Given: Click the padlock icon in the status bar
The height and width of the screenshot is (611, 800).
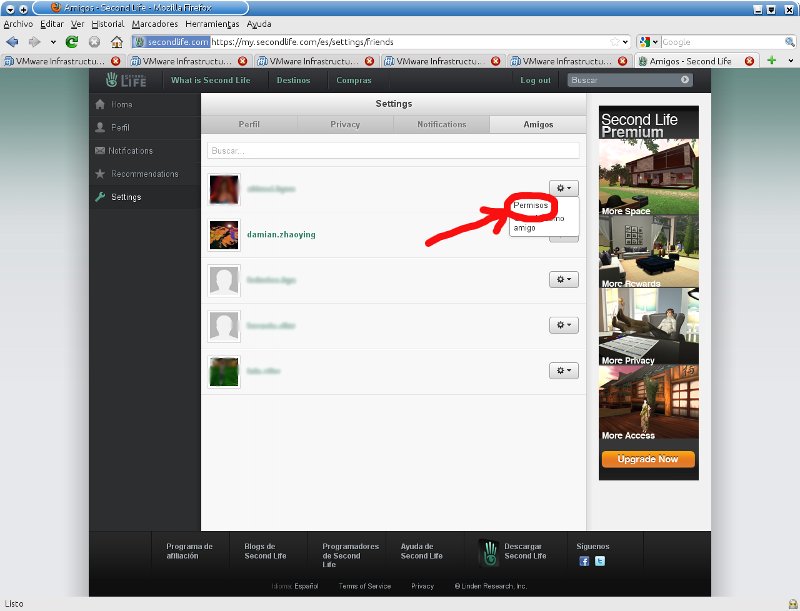Looking at the screenshot, I should 792,604.
